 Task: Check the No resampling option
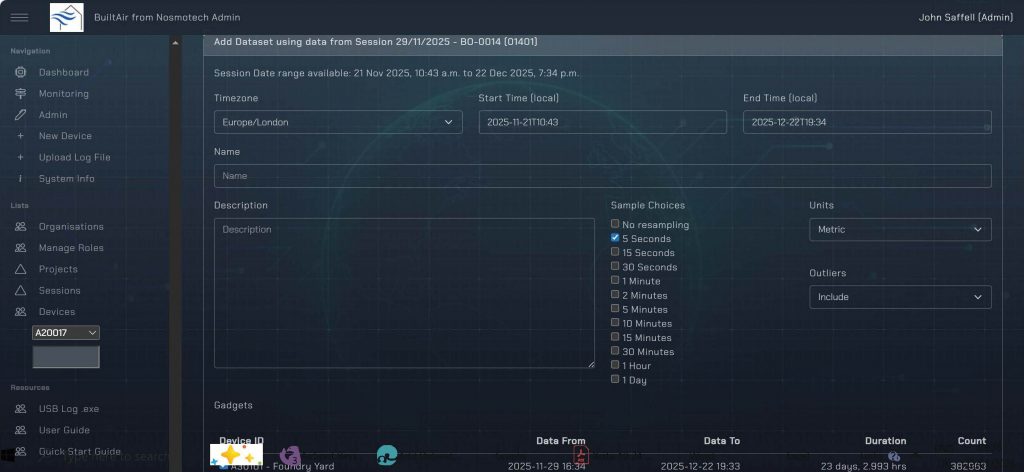click(x=615, y=225)
